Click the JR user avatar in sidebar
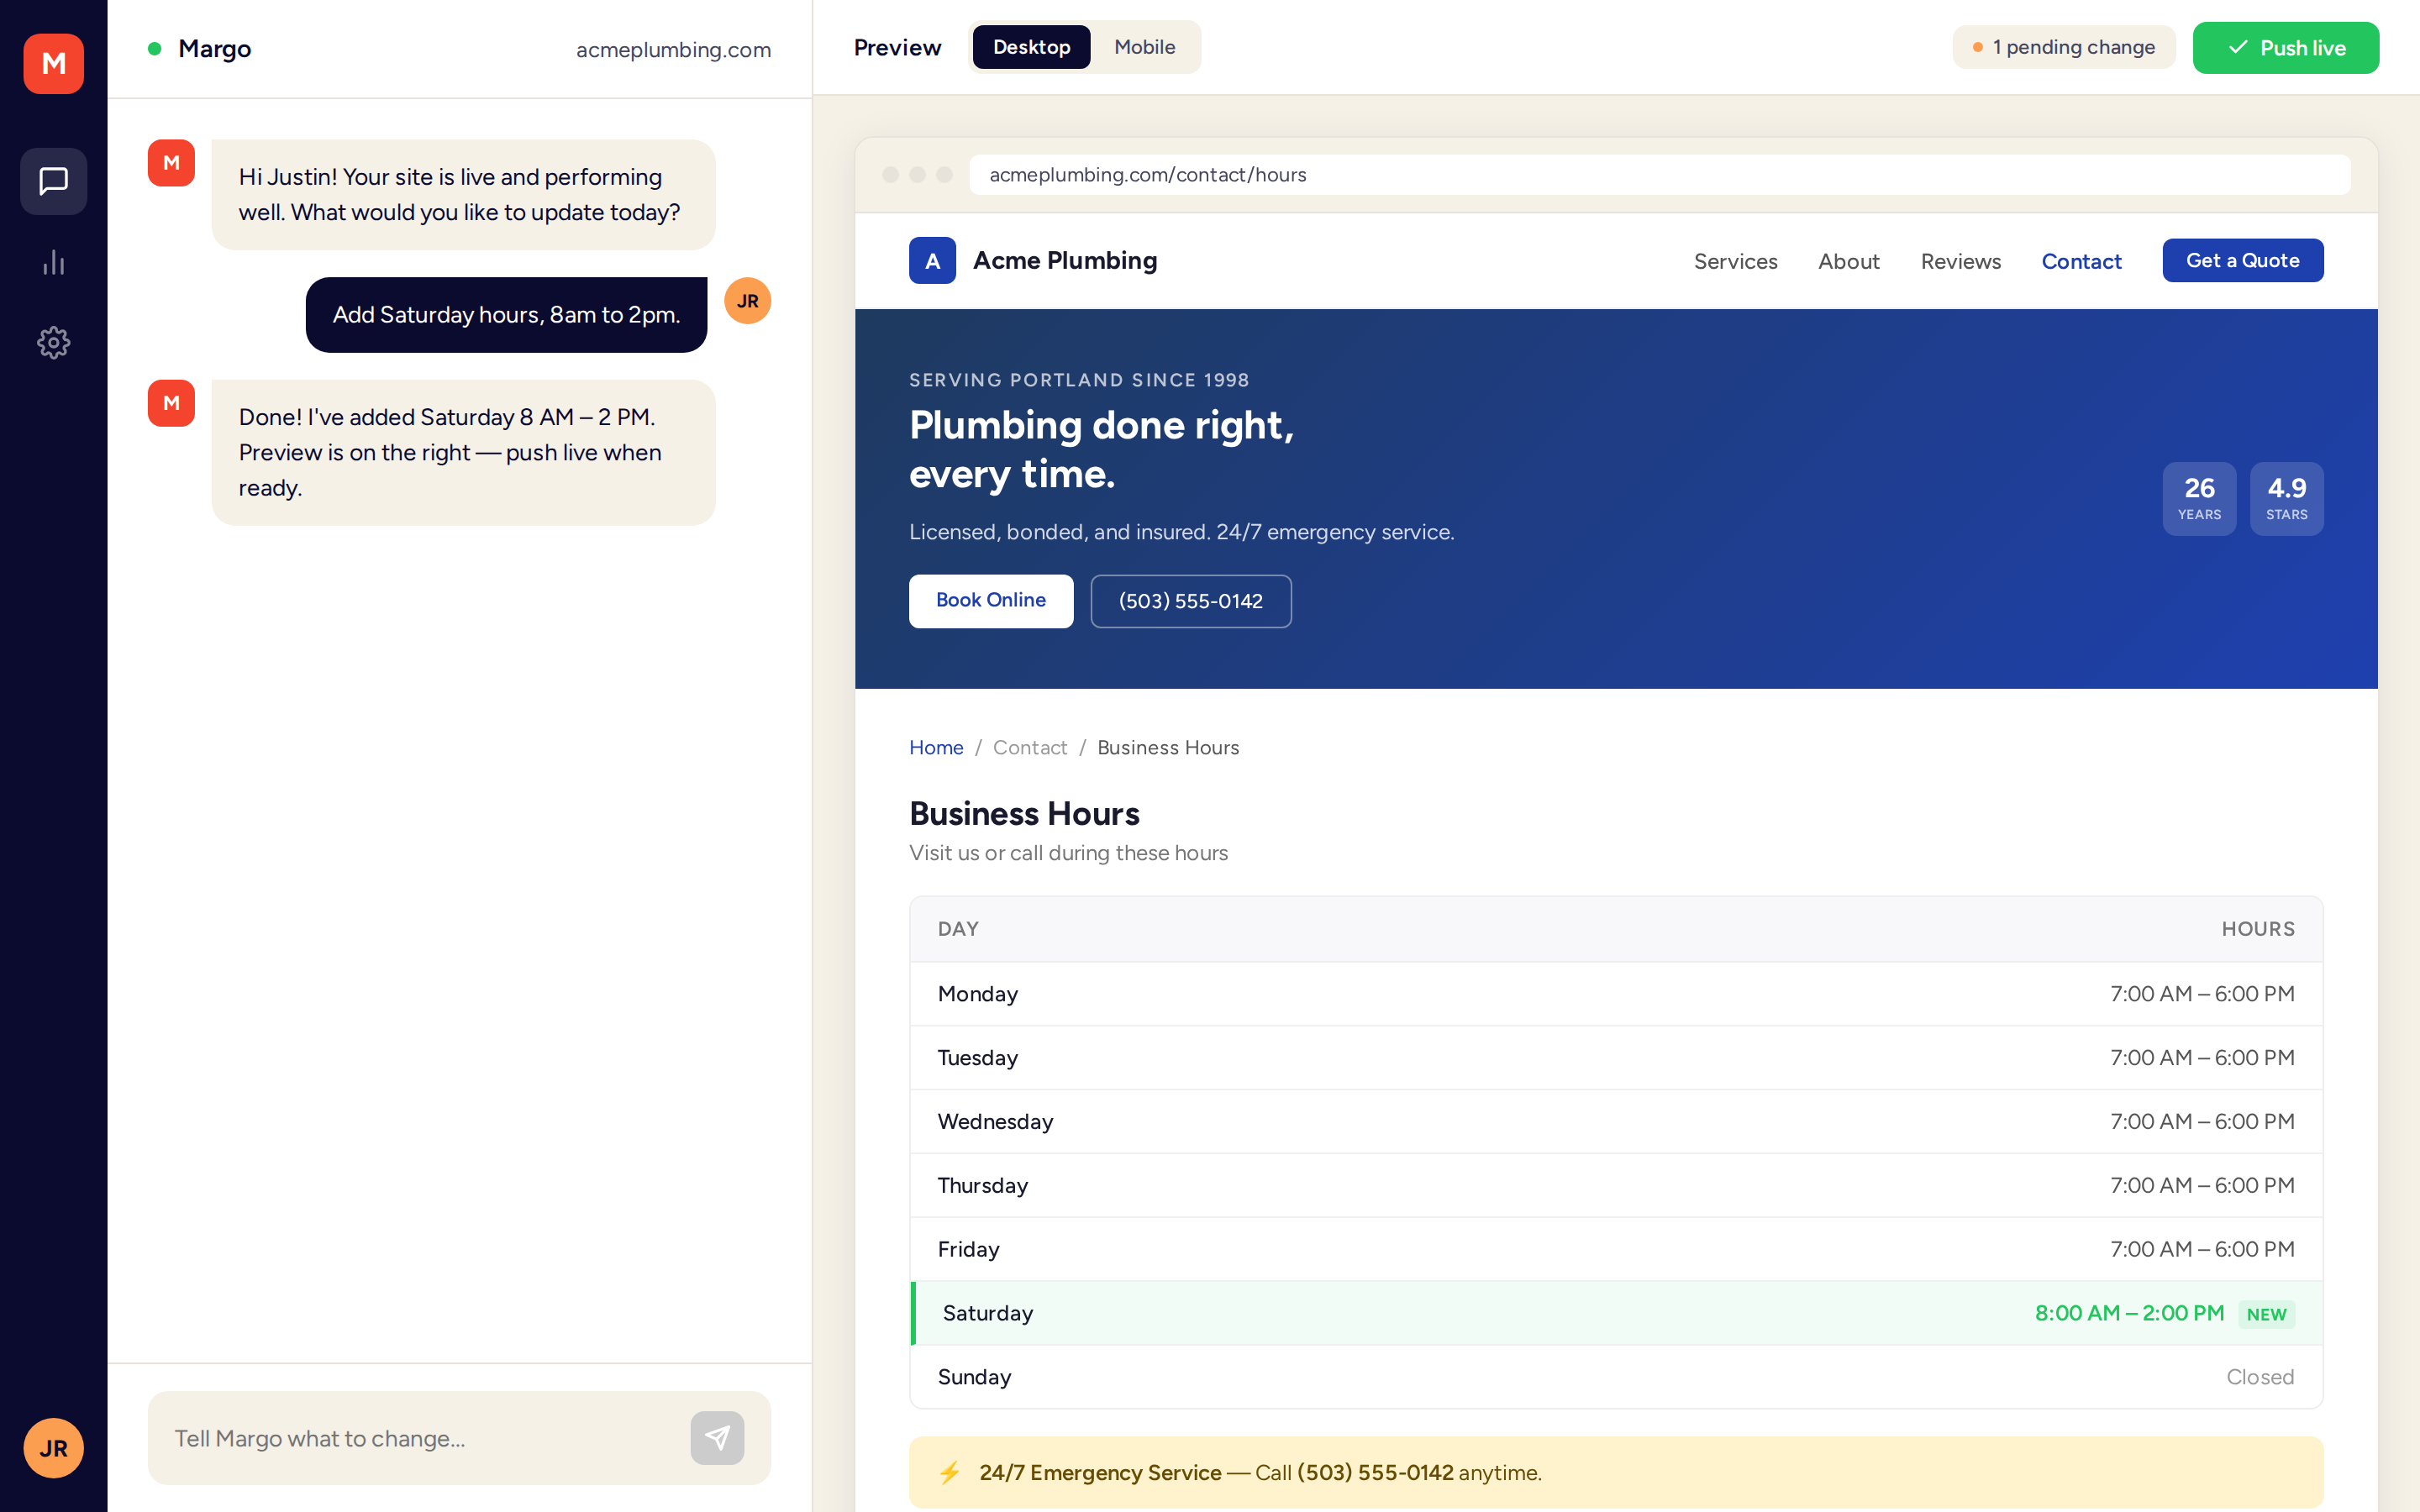2420x1512 pixels. [54, 1447]
